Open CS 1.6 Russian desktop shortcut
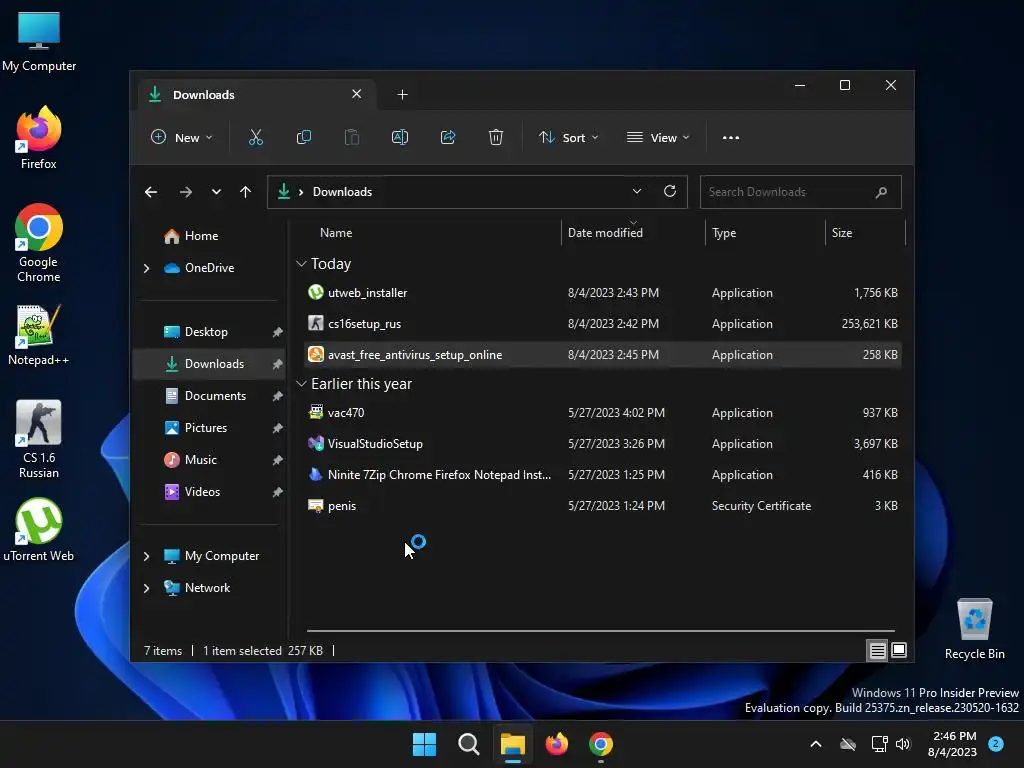This screenshot has height=768, width=1024. (39, 439)
